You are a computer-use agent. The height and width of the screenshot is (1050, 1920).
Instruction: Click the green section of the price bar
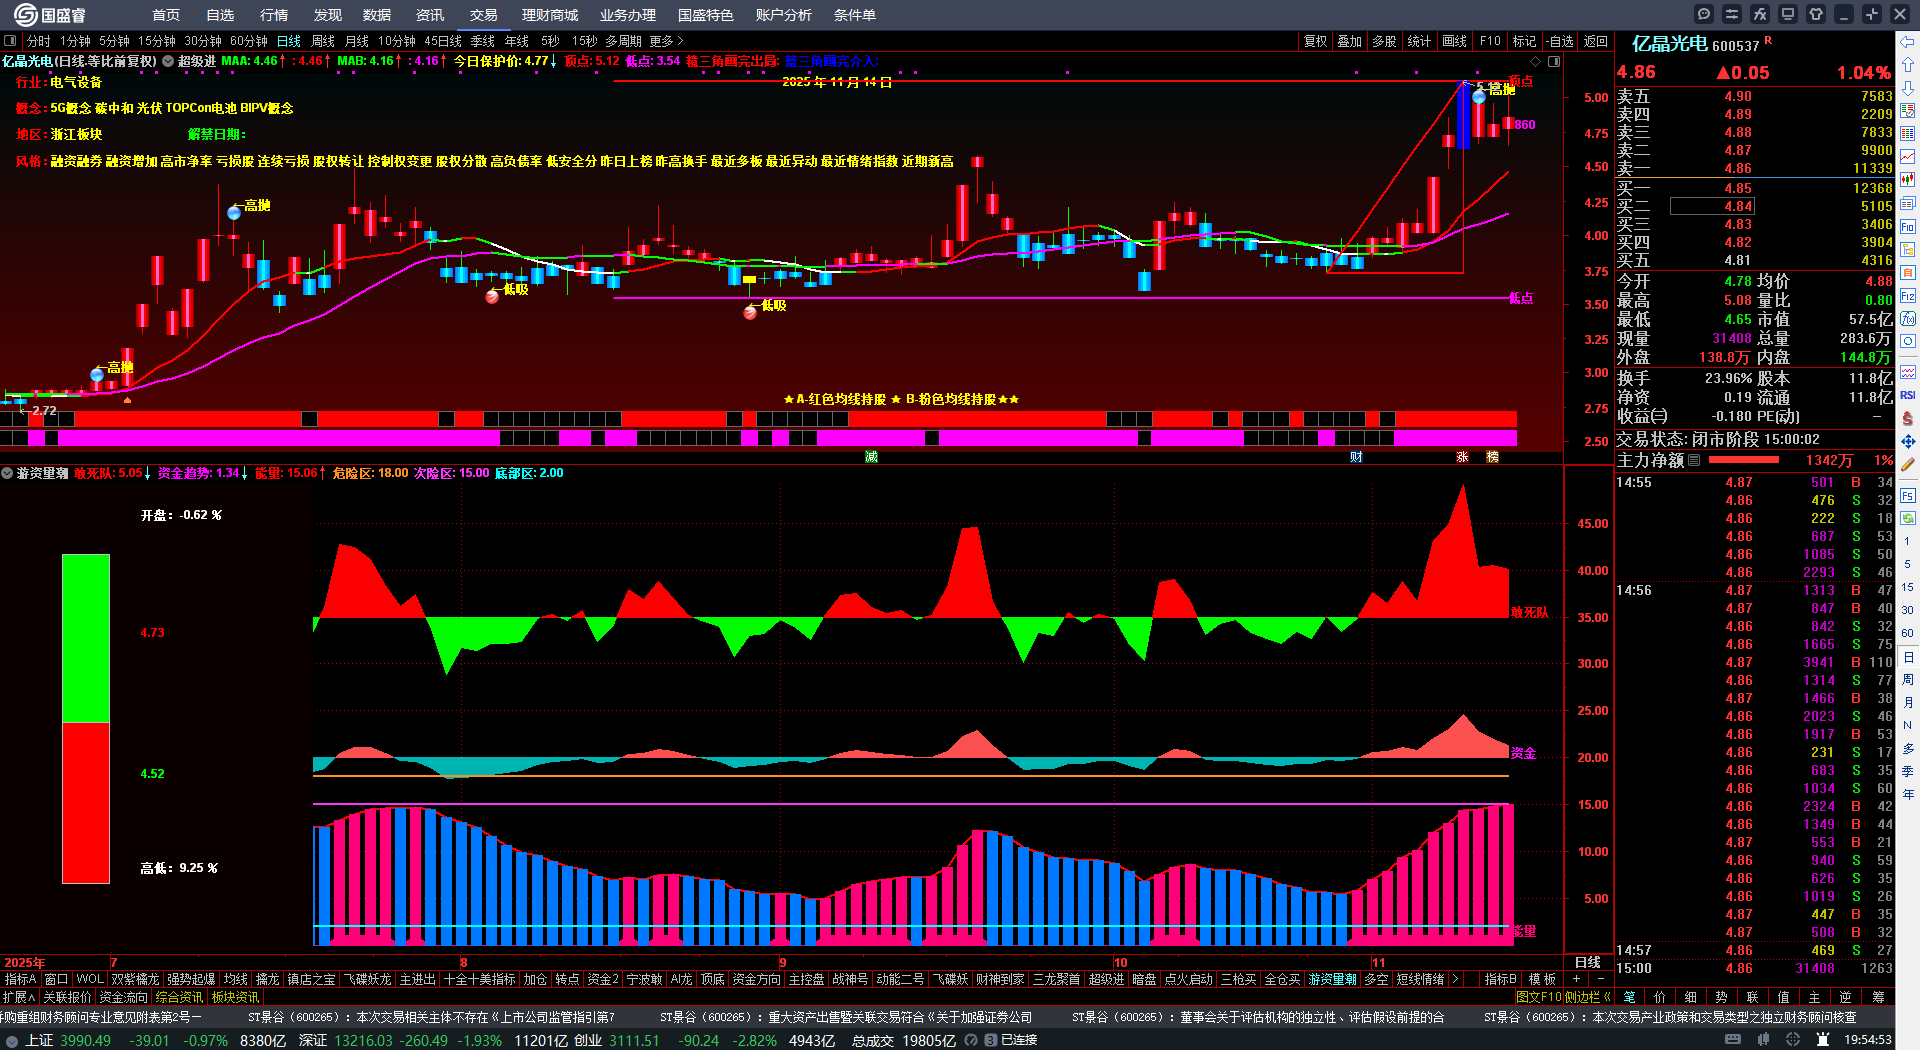(x=86, y=638)
